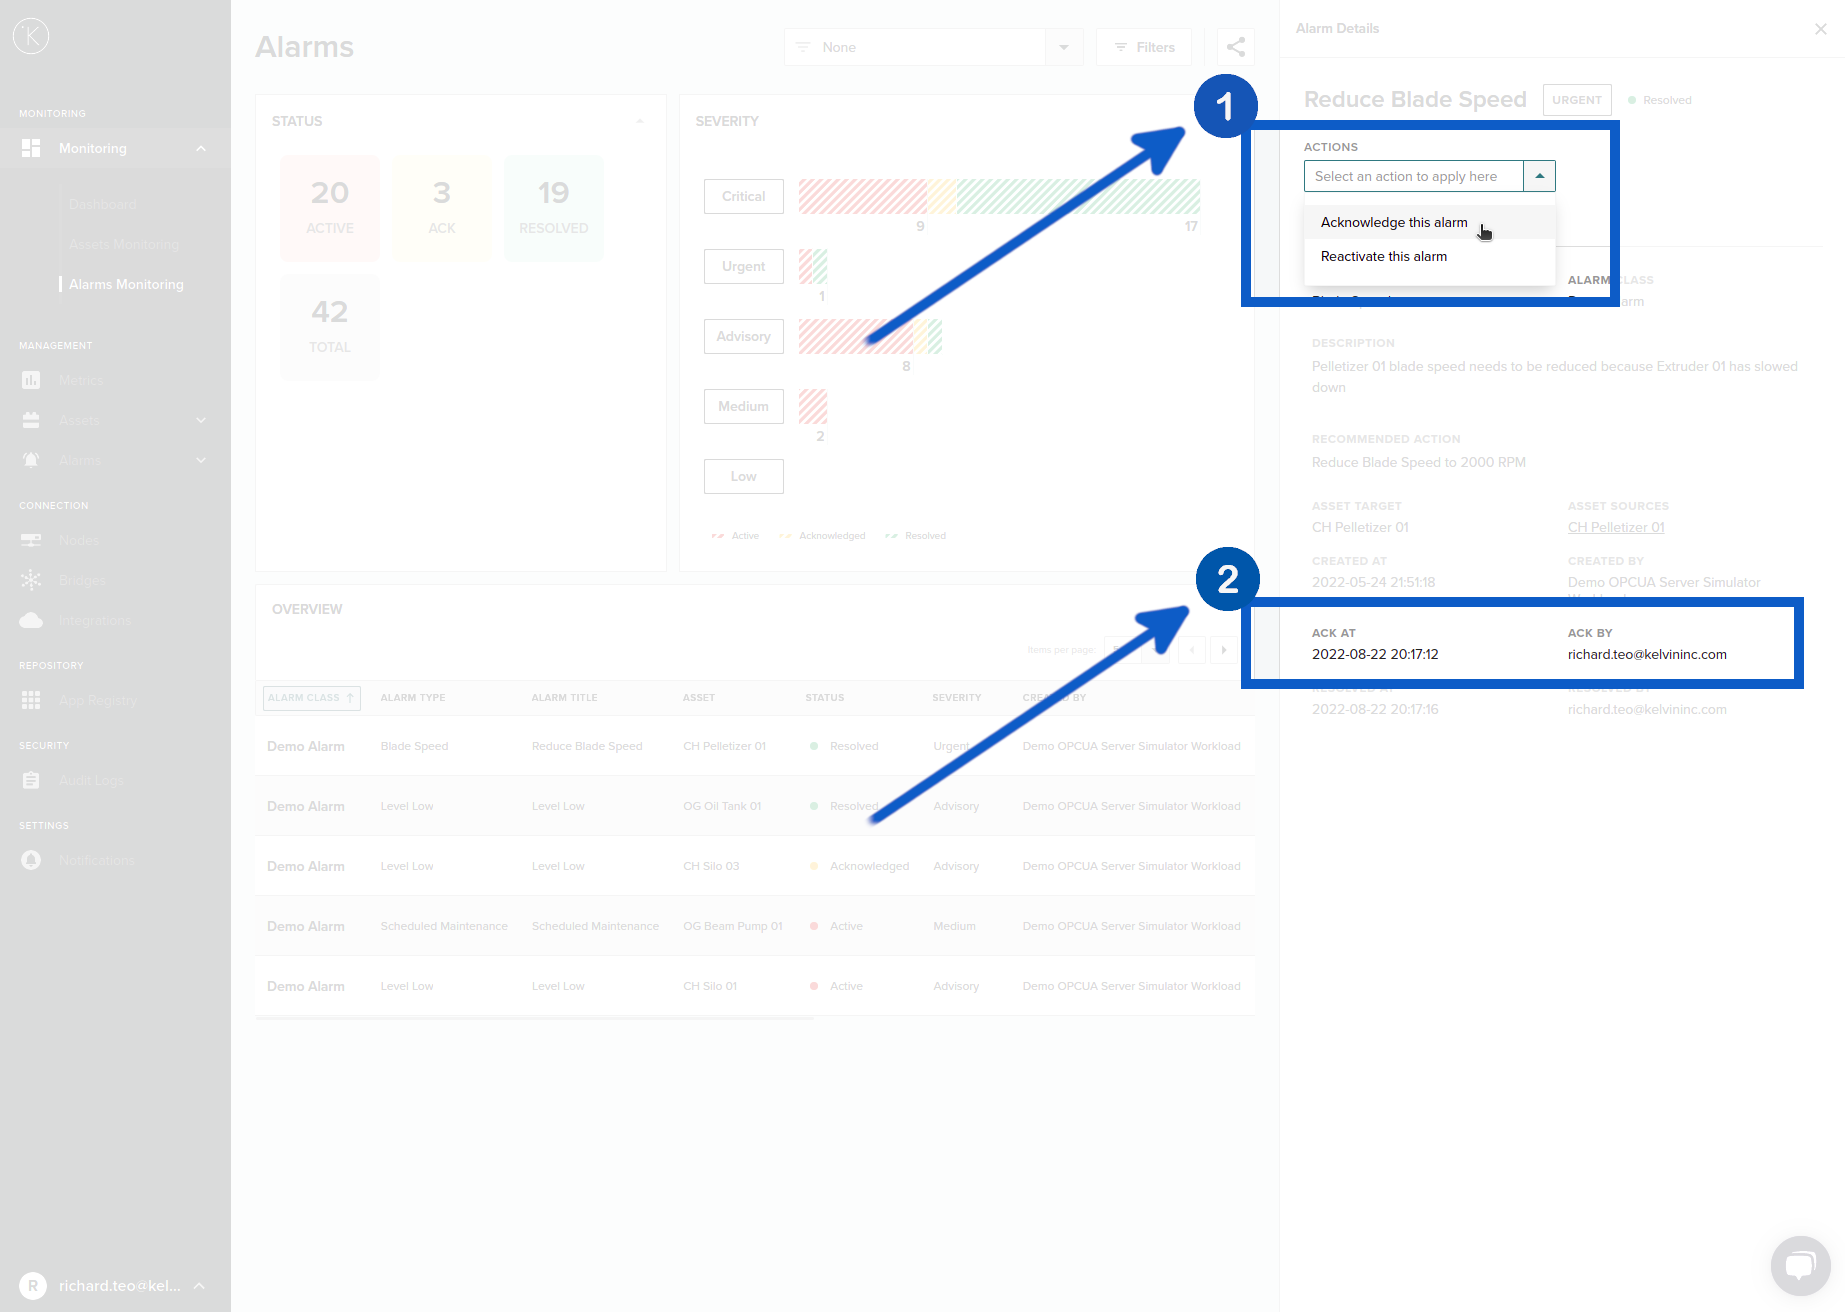The image size is (1845, 1312).
Task: Open the CH Pelletizer 01 asset source link
Action: 1616,528
